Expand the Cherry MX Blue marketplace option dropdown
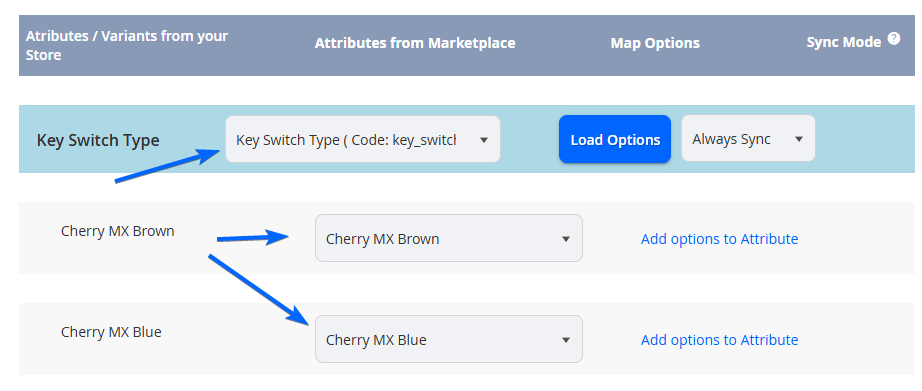 [x=449, y=339]
